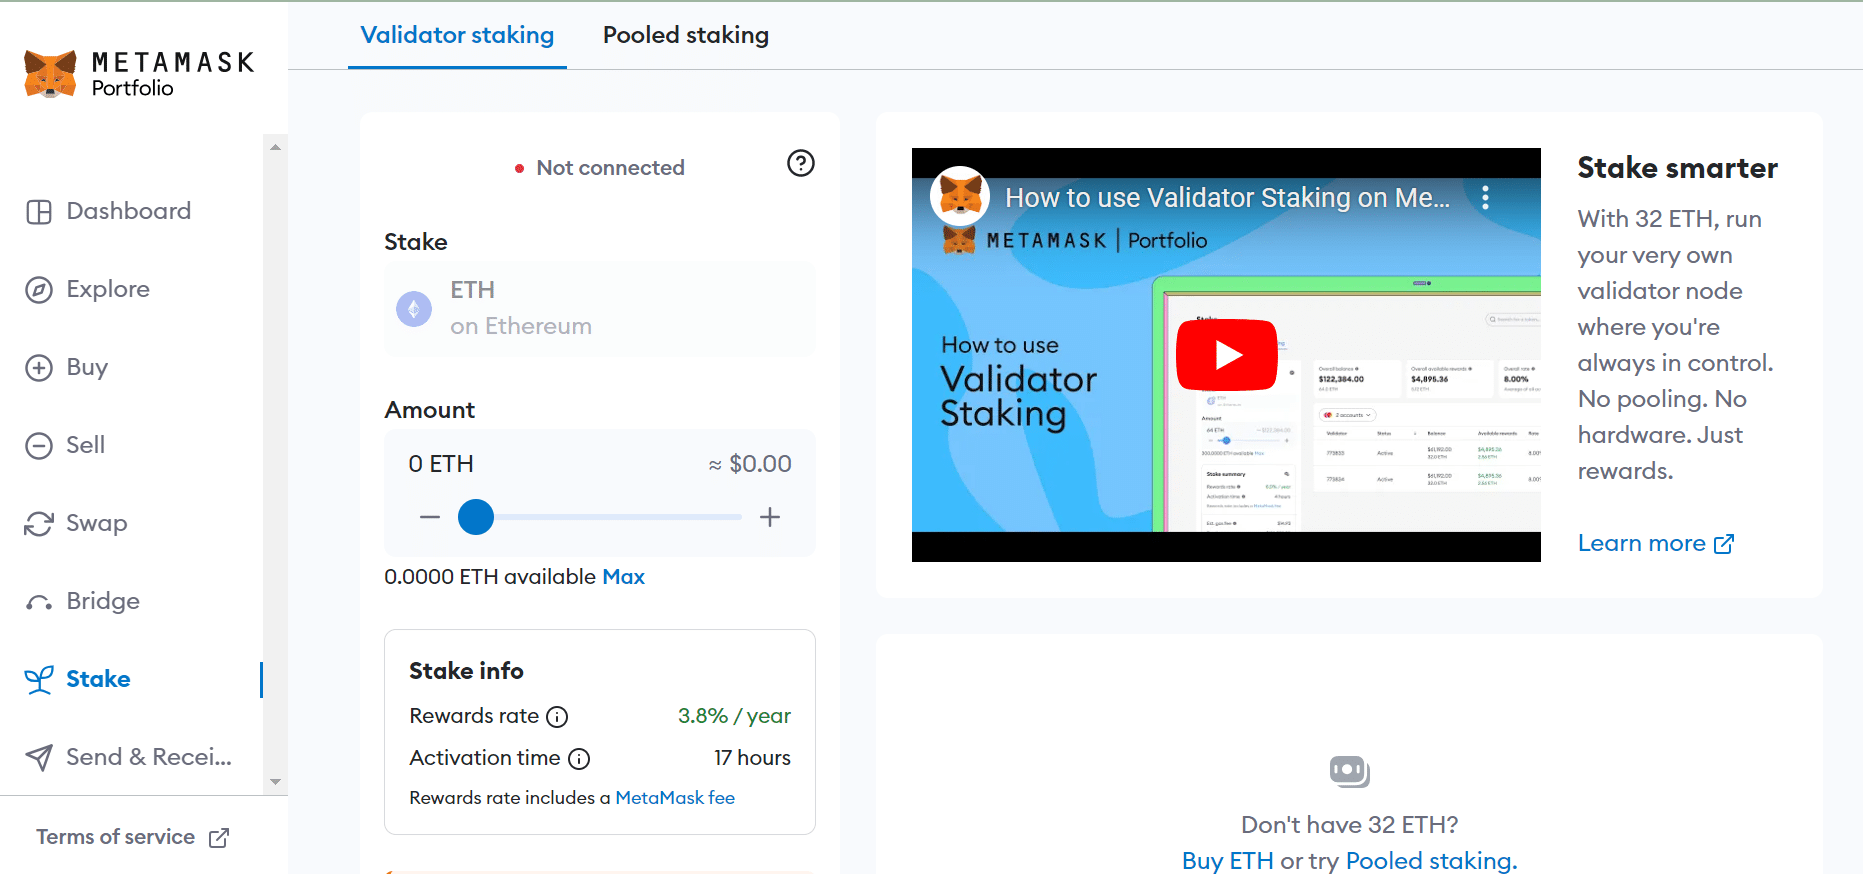Click the video title text
This screenshot has width=1863, height=874.
[1228, 198]
